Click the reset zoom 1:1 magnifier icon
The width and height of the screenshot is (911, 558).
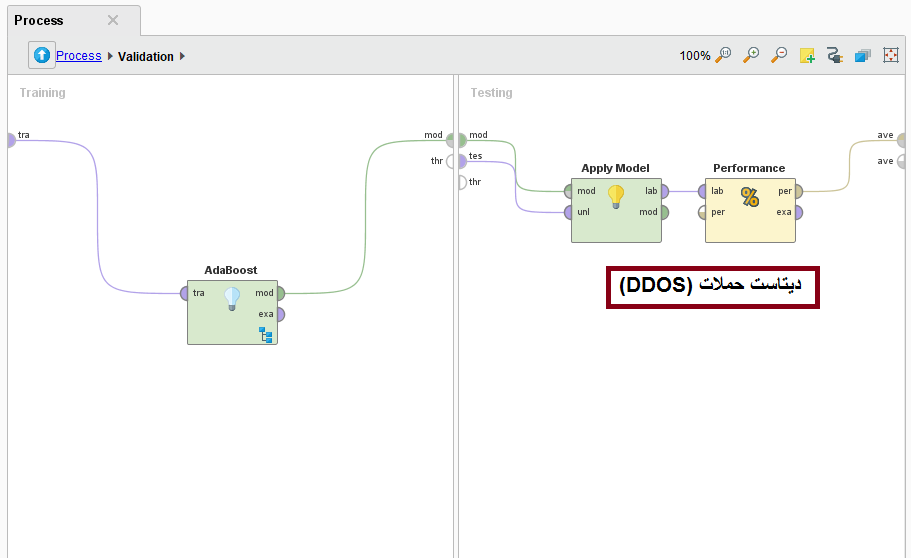(723, 56)
